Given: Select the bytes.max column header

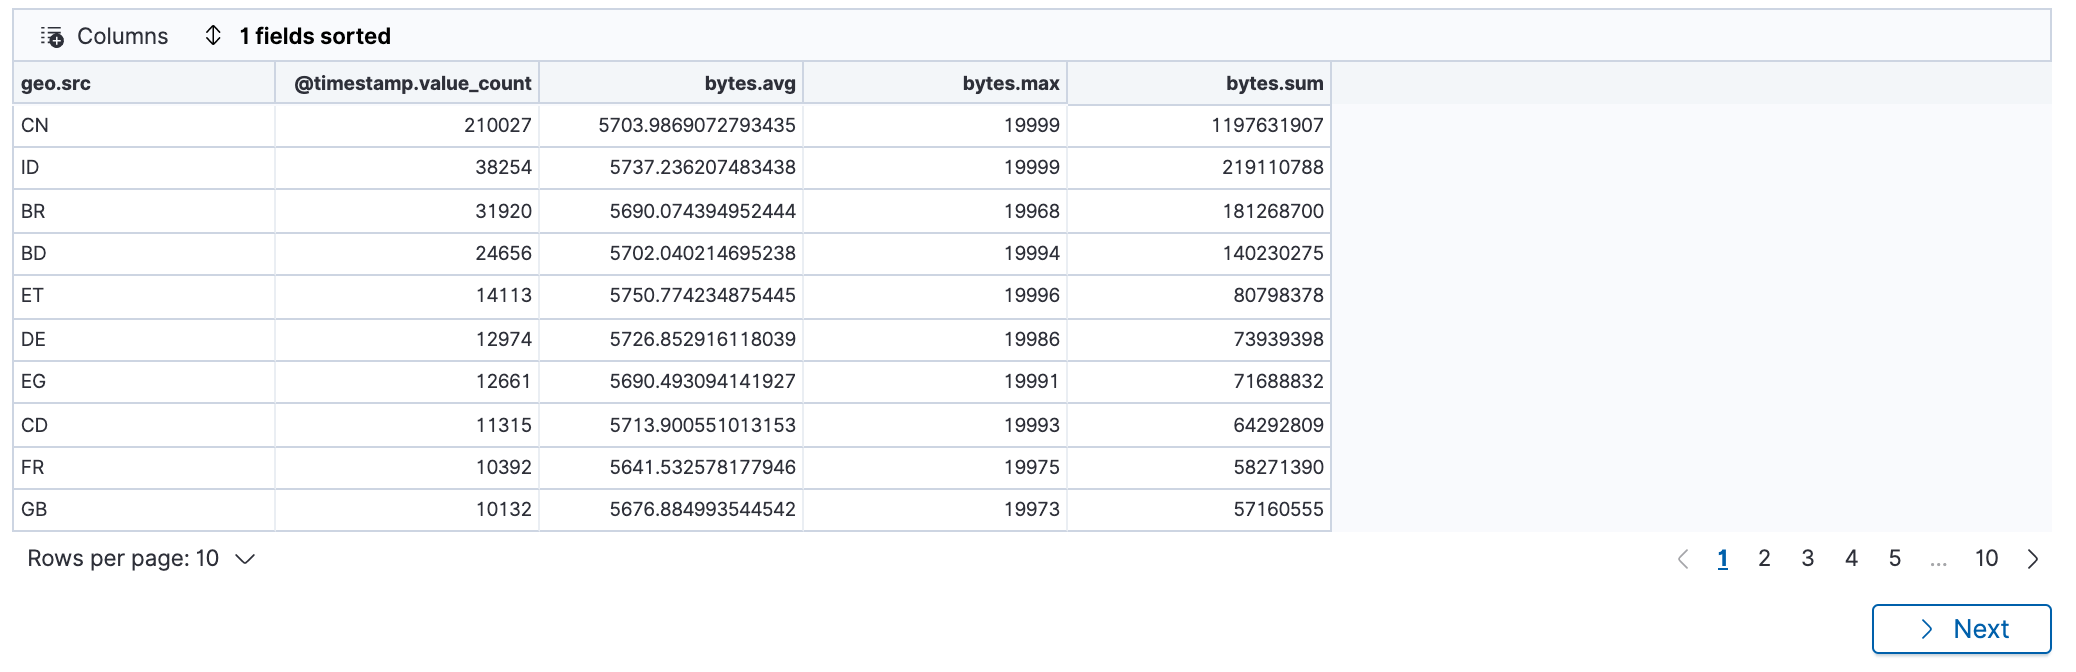Looking at the screenshot, I should point(1010,84).
